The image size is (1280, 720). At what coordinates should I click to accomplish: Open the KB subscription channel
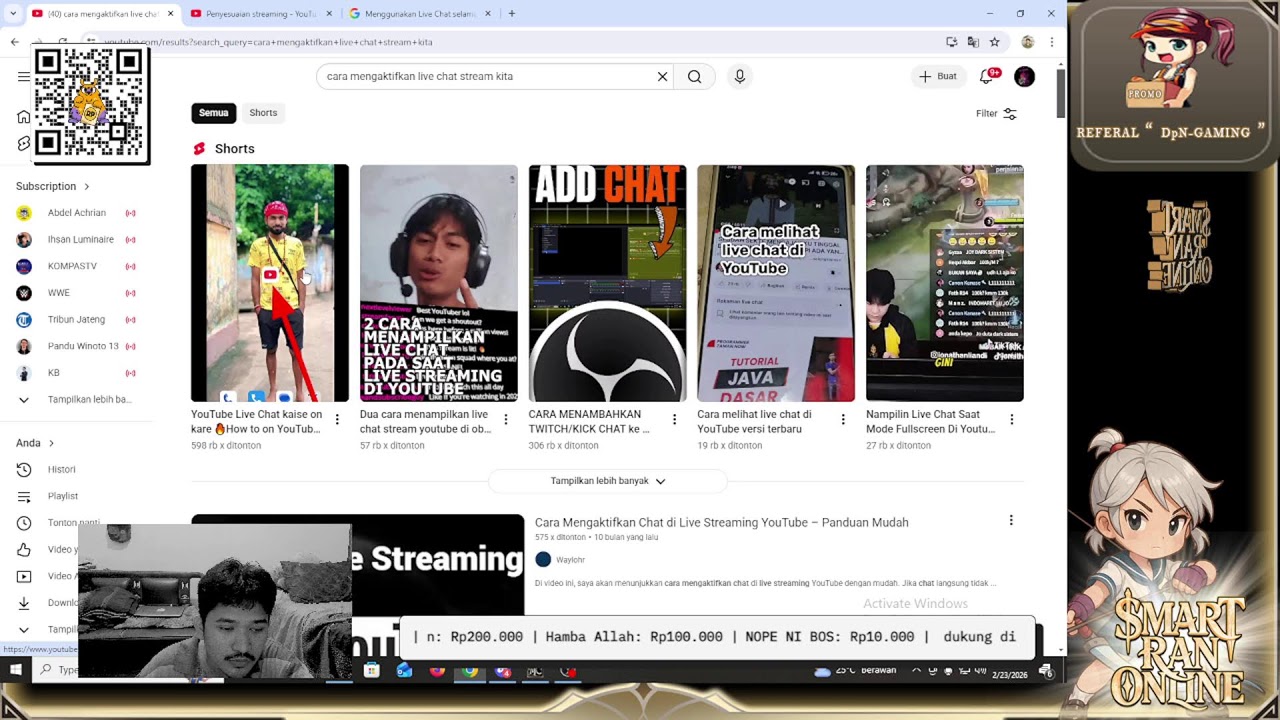(53, 373)
